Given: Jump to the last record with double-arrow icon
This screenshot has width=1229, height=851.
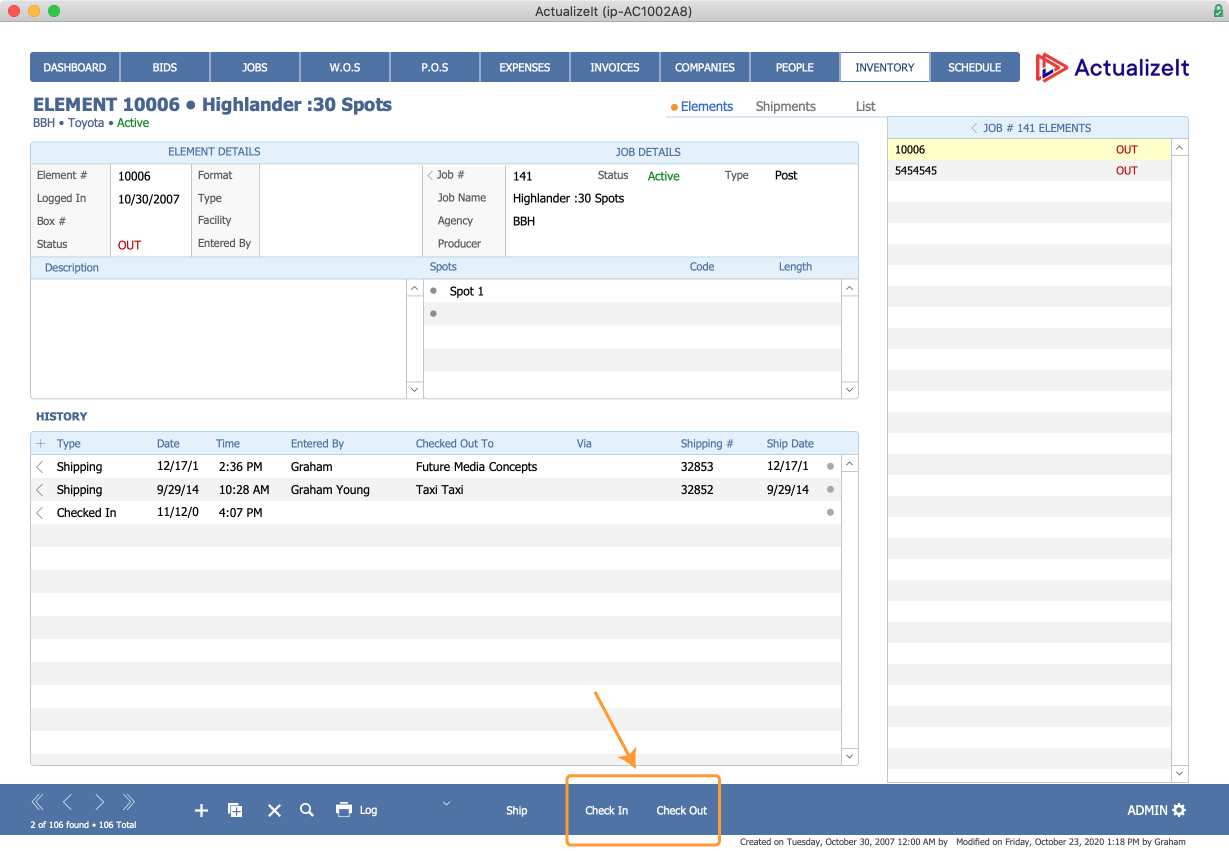Looking at the screenshot, I should point(128,801).
